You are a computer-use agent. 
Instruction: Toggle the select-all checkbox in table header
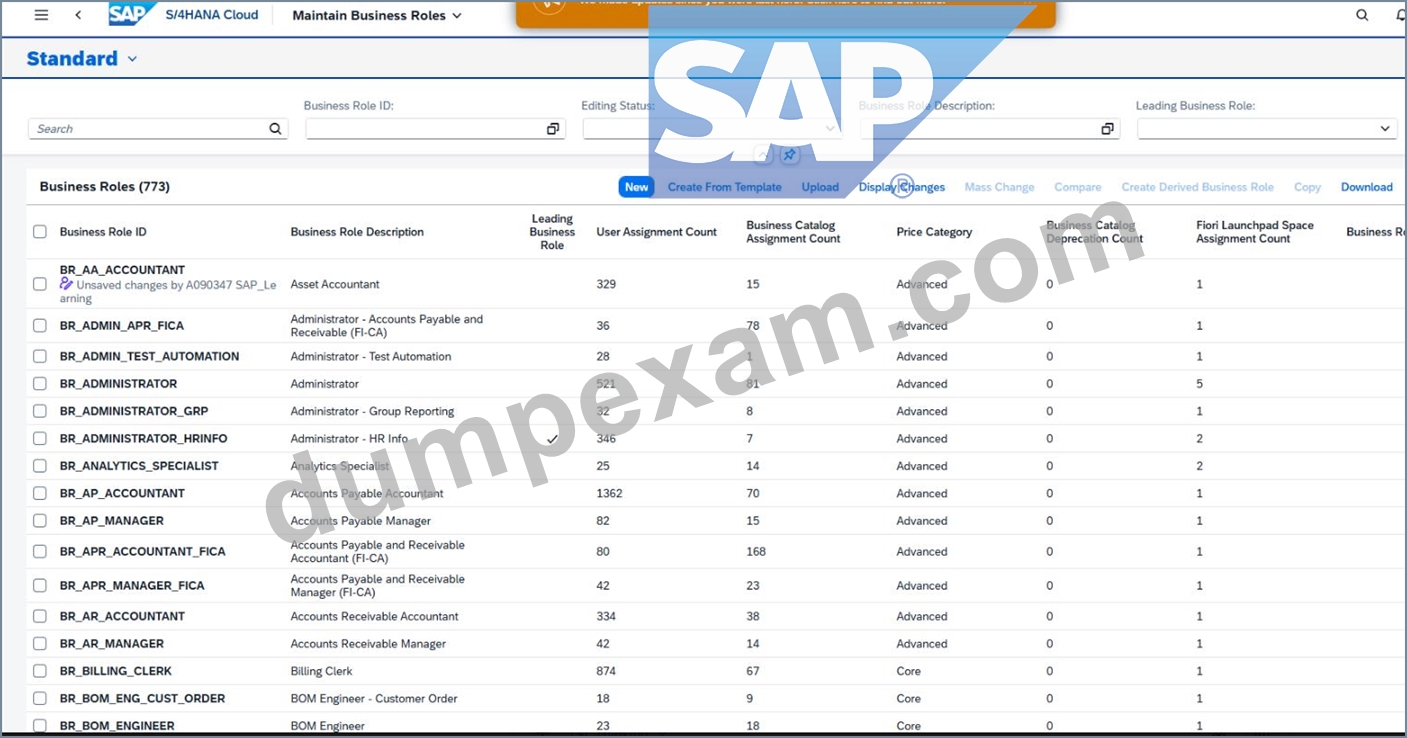coord(40,232)
